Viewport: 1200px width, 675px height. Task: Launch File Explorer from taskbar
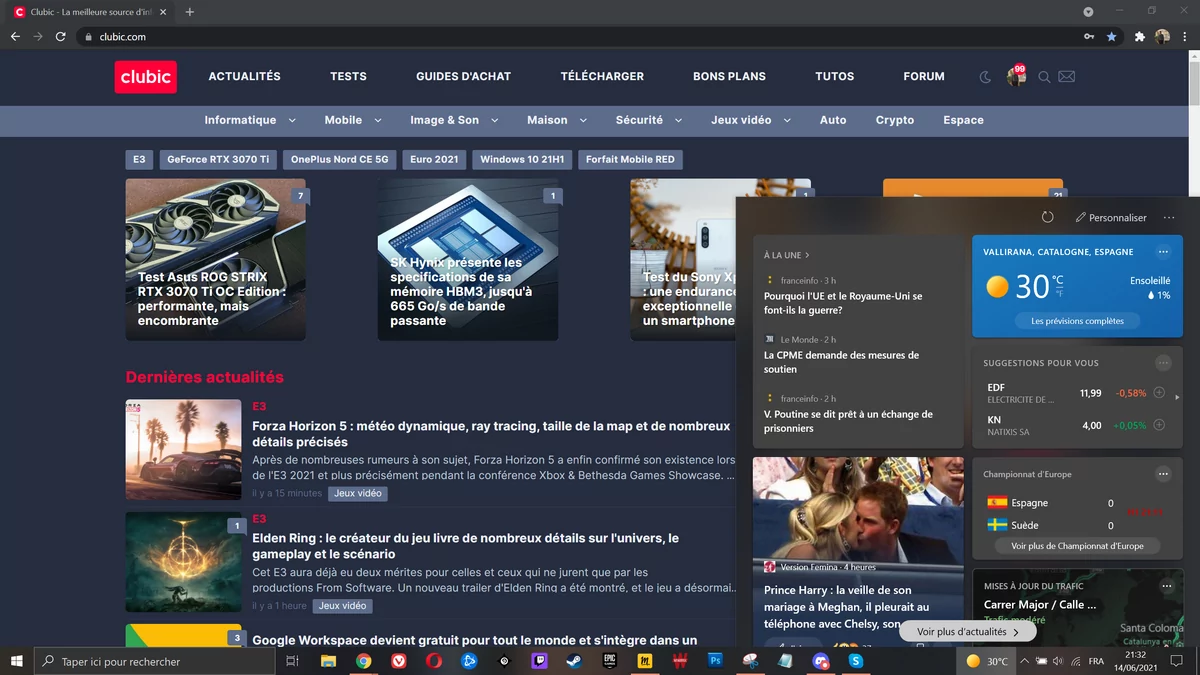click(x=328, y=661)
